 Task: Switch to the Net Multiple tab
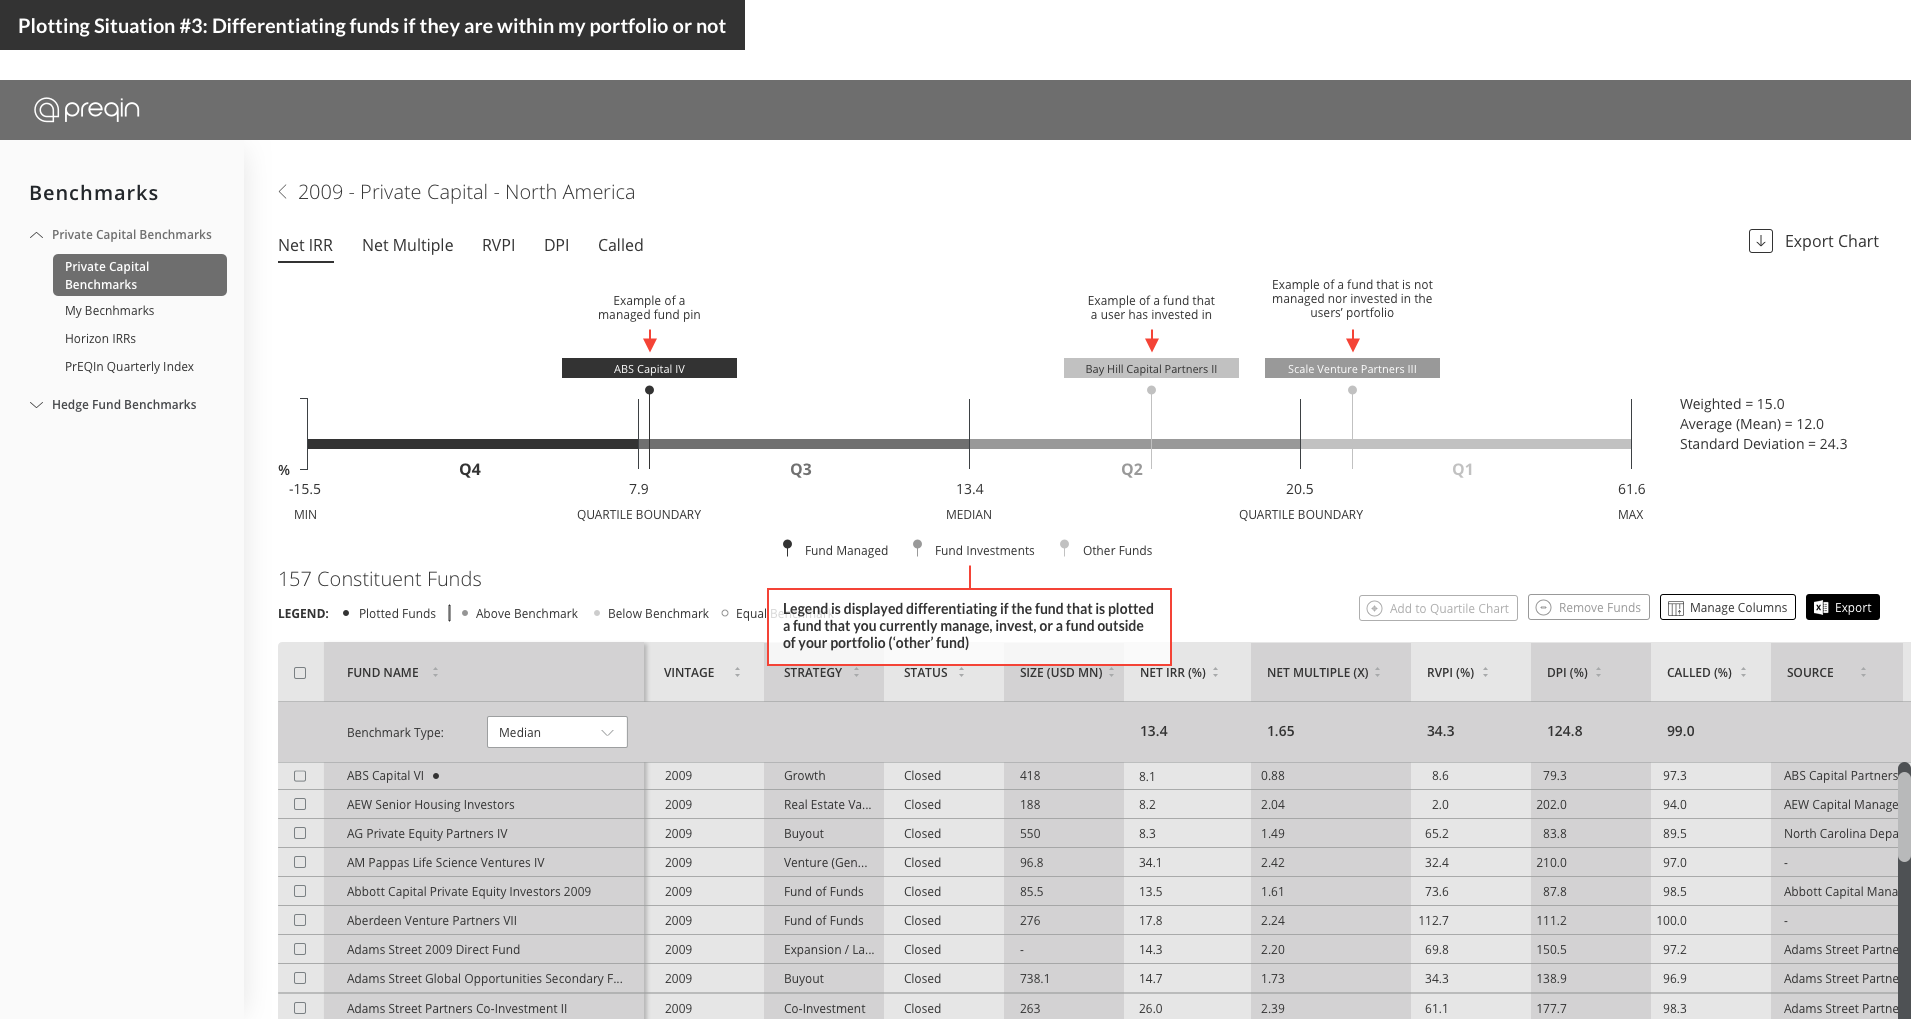(407, 245)
